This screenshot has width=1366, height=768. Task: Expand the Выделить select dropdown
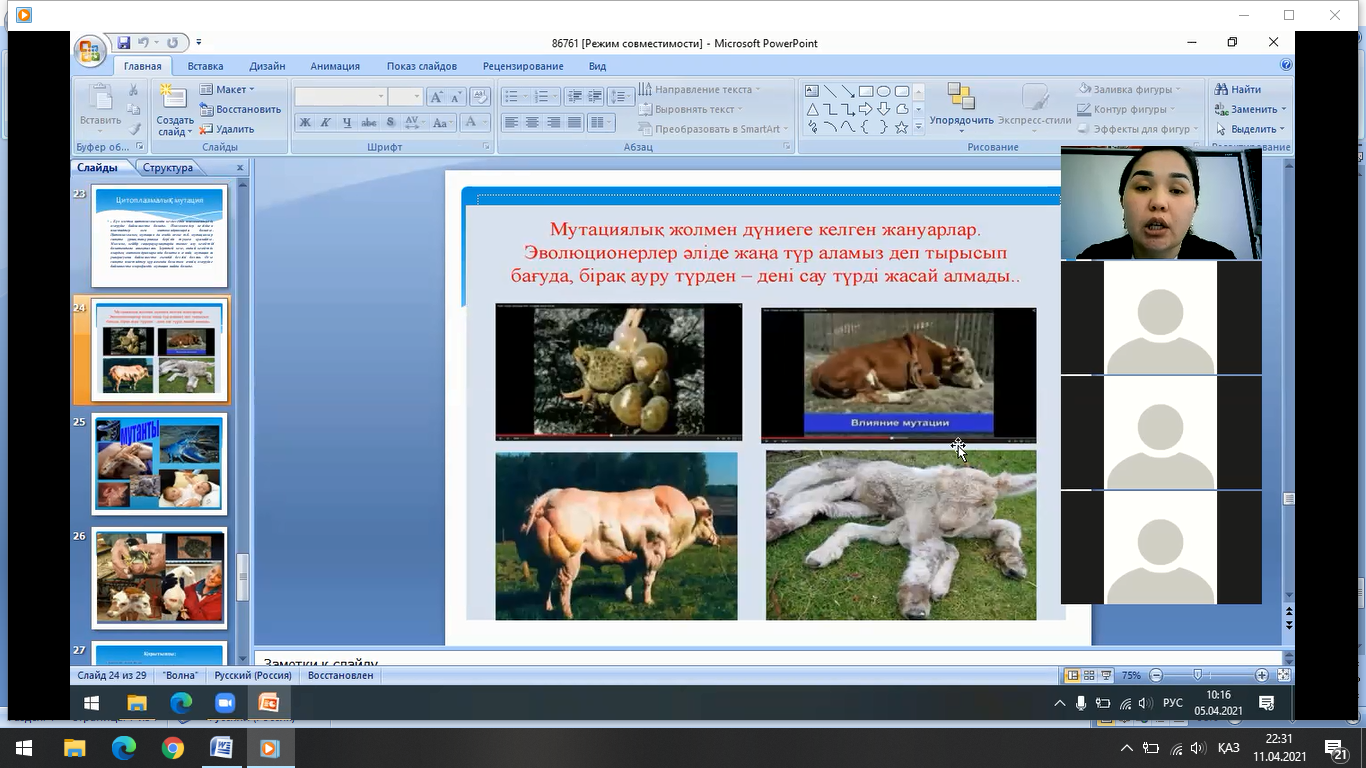[1250, 129]
